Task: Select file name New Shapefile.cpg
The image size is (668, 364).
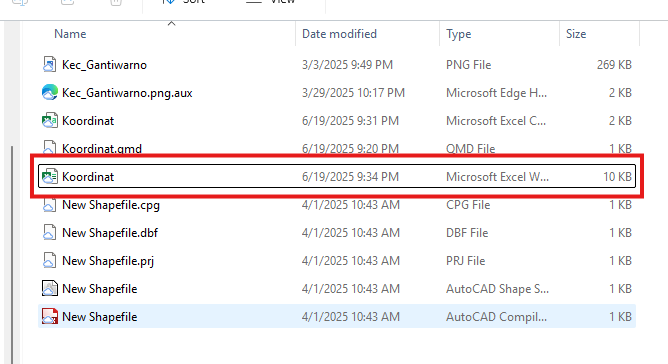Action: (x=111, y=205)
